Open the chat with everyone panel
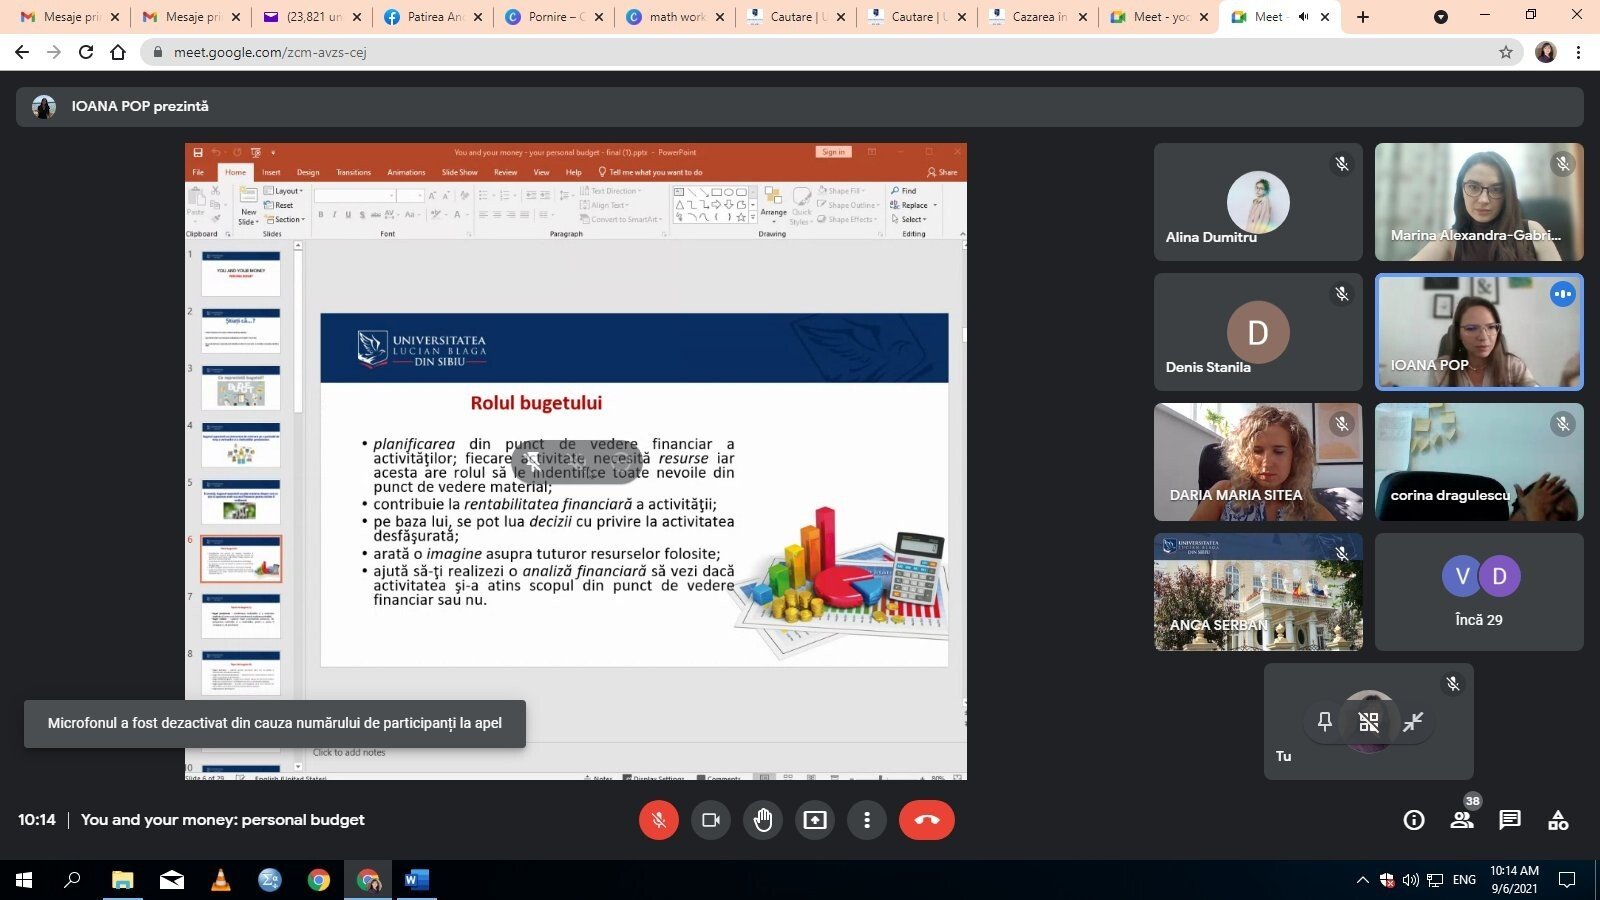 coord(1510,820)
